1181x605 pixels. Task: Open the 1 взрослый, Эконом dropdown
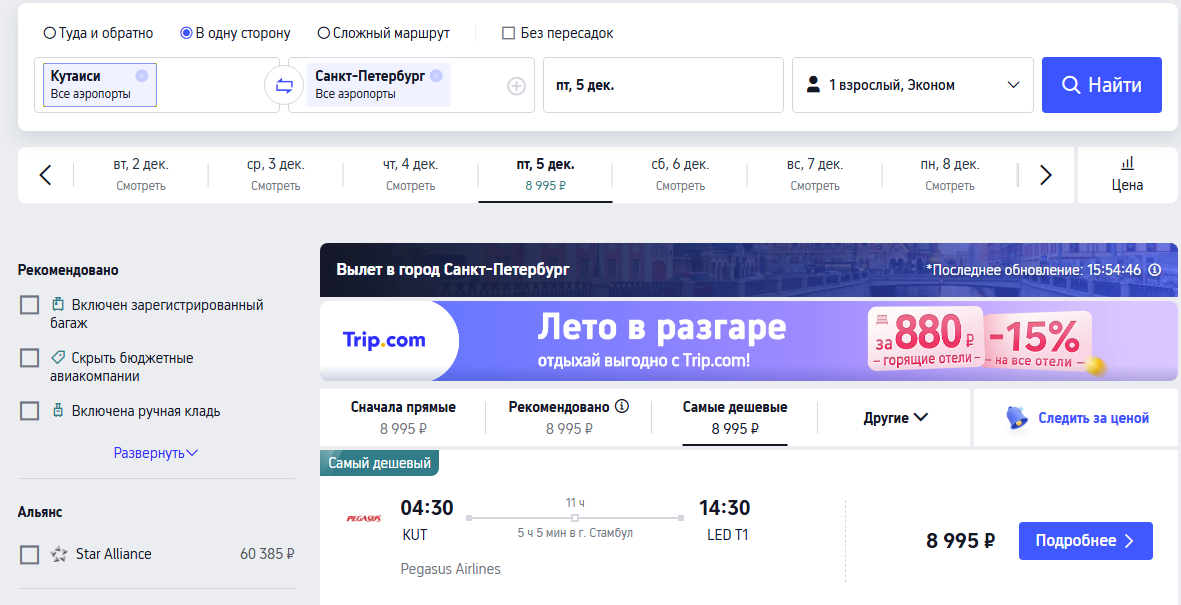(913, 85)
